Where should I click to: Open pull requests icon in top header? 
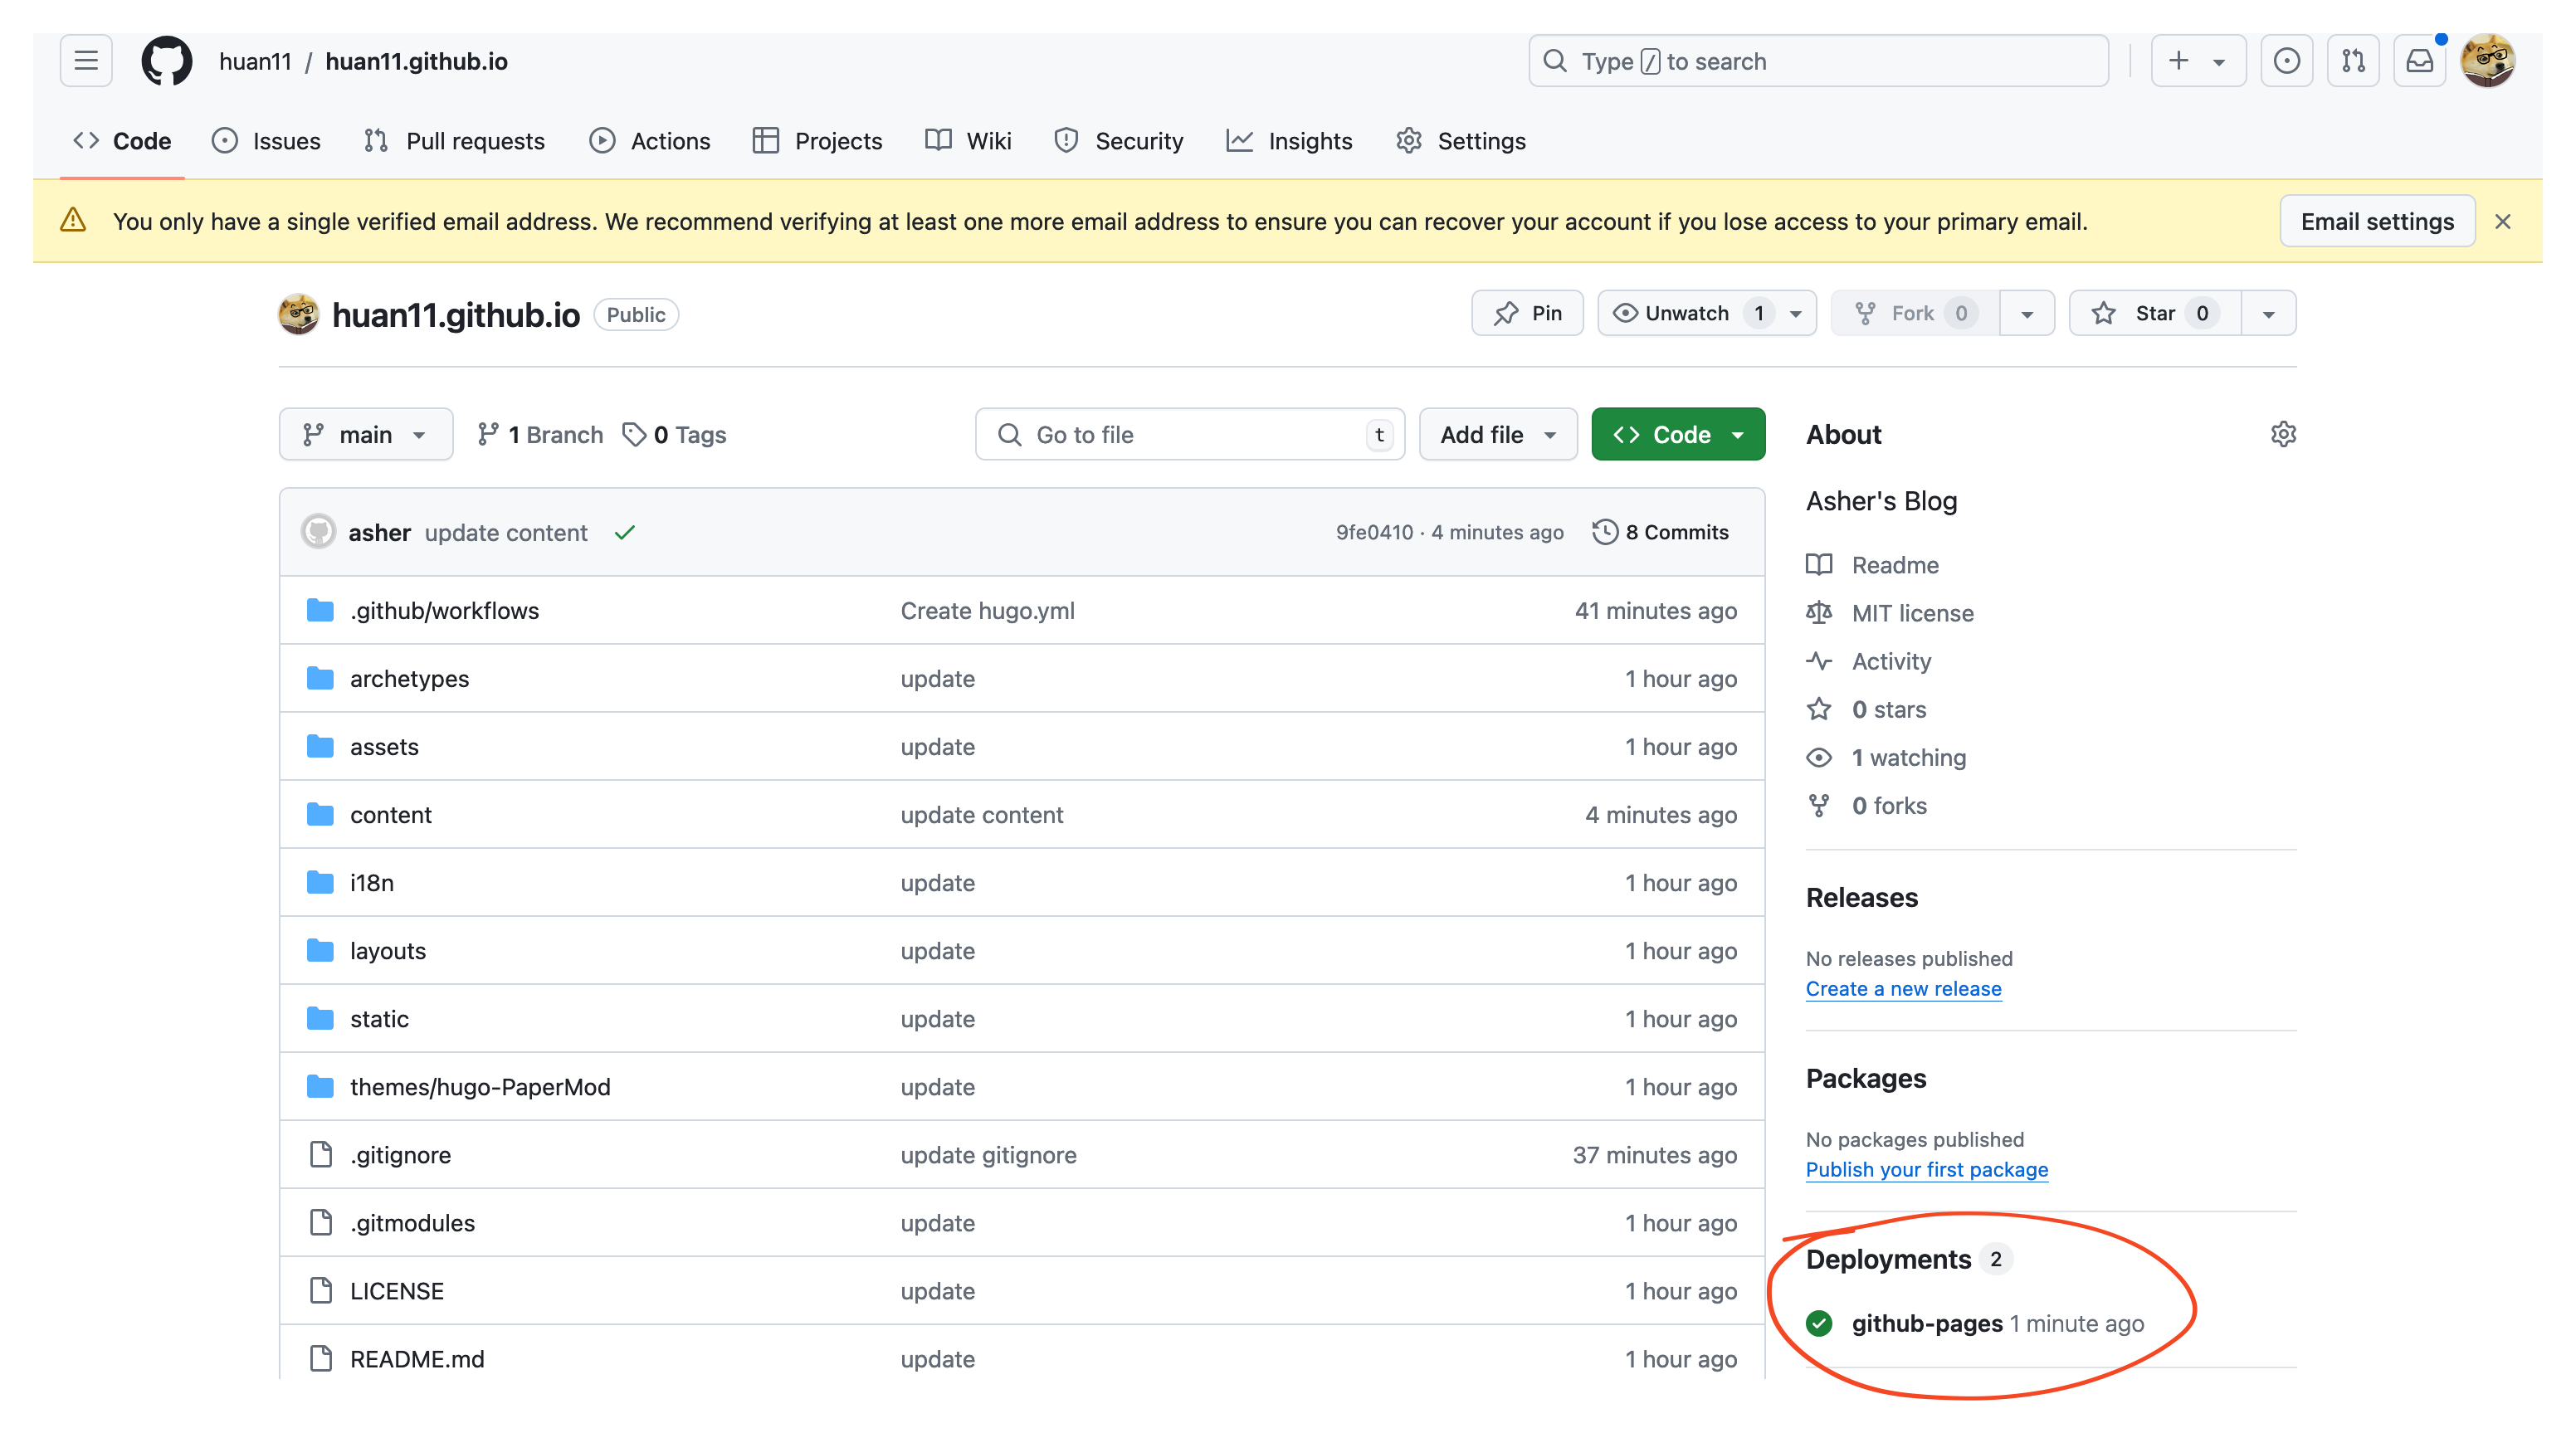point(2353,61)
